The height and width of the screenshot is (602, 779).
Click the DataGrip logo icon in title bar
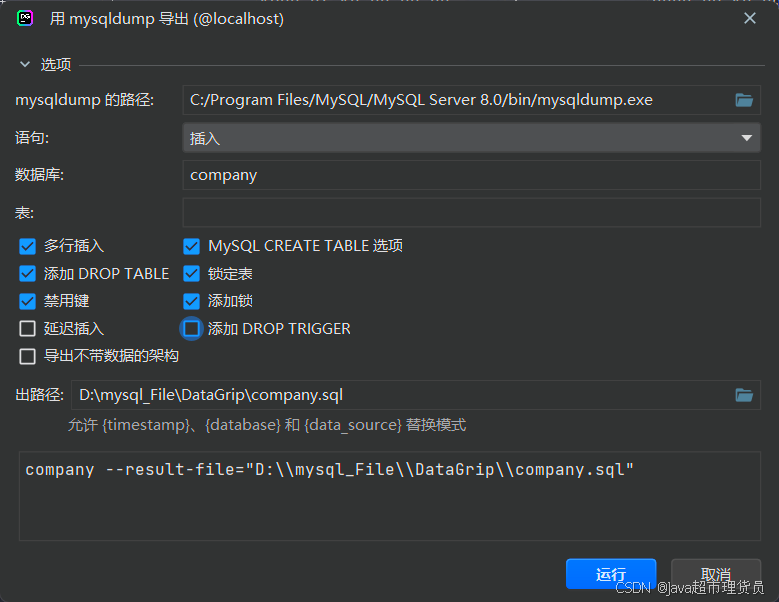tap(25, 18)
